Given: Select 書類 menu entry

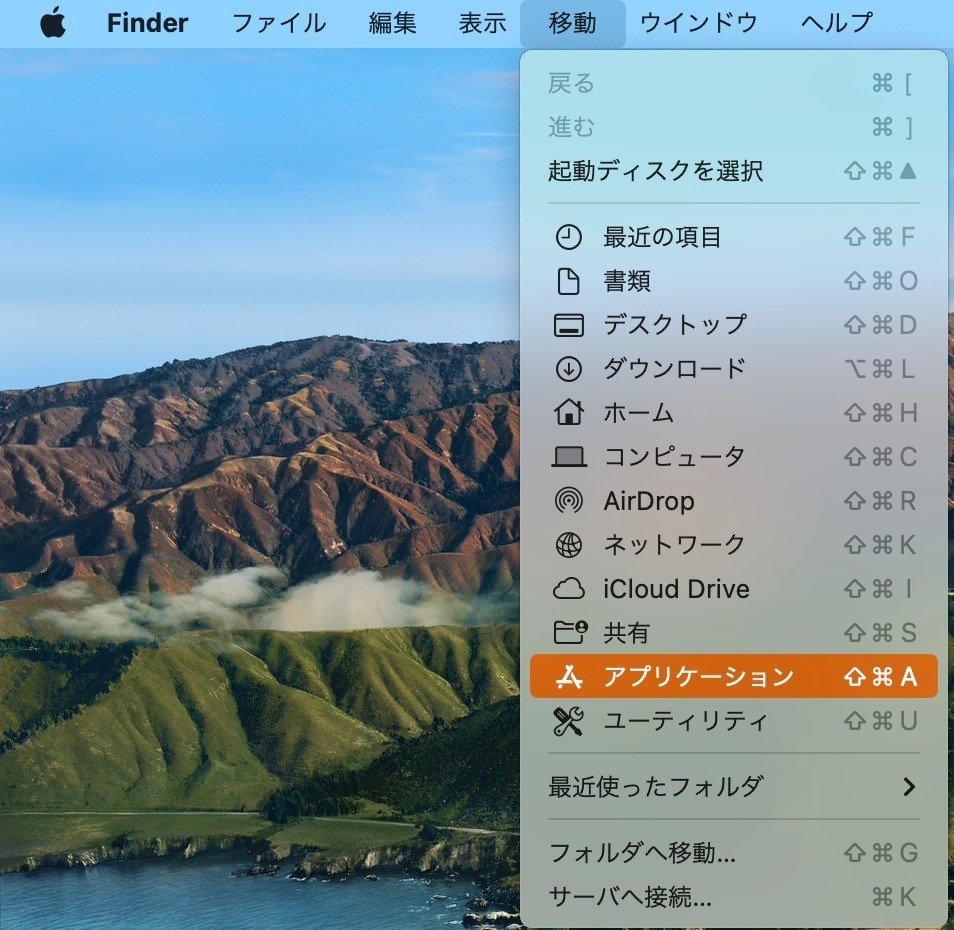Looking at the screenshot, I should coord(733,281).
